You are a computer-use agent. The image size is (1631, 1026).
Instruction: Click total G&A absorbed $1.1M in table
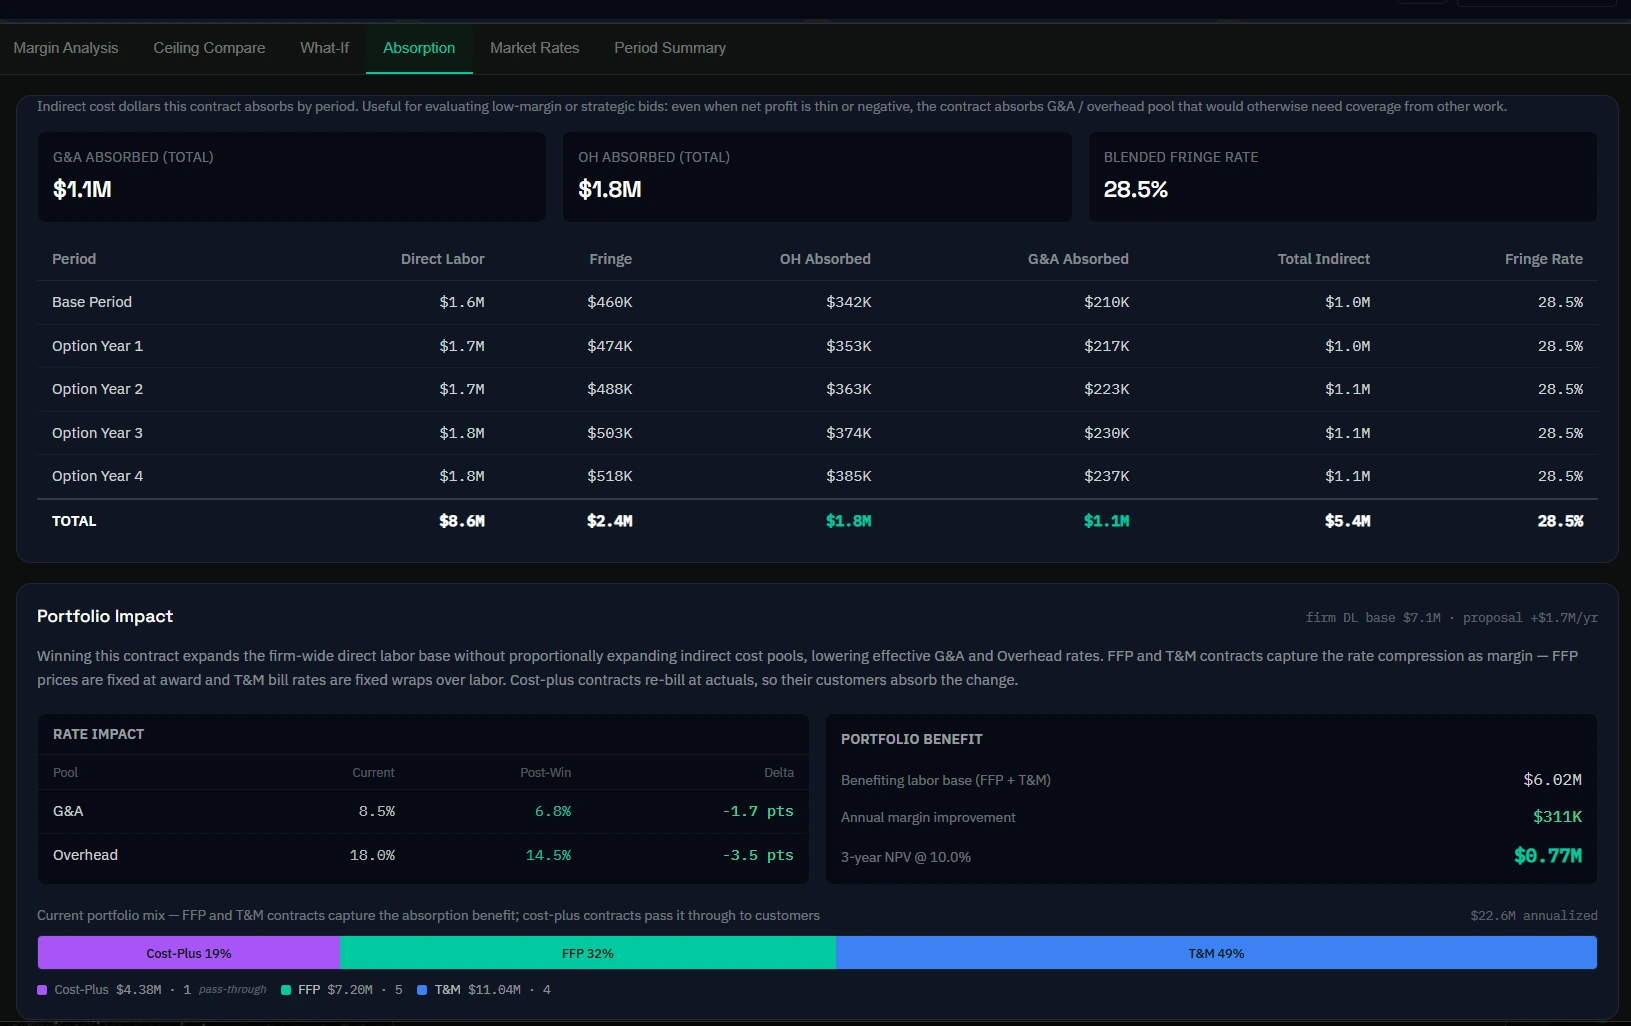[1106, 521]
